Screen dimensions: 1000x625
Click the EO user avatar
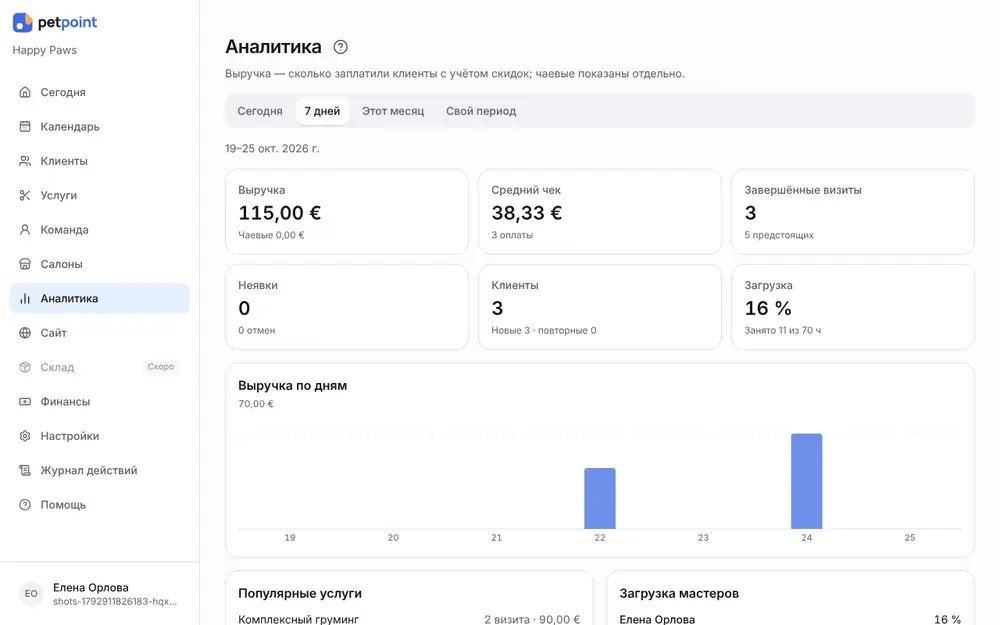point(31,594)
